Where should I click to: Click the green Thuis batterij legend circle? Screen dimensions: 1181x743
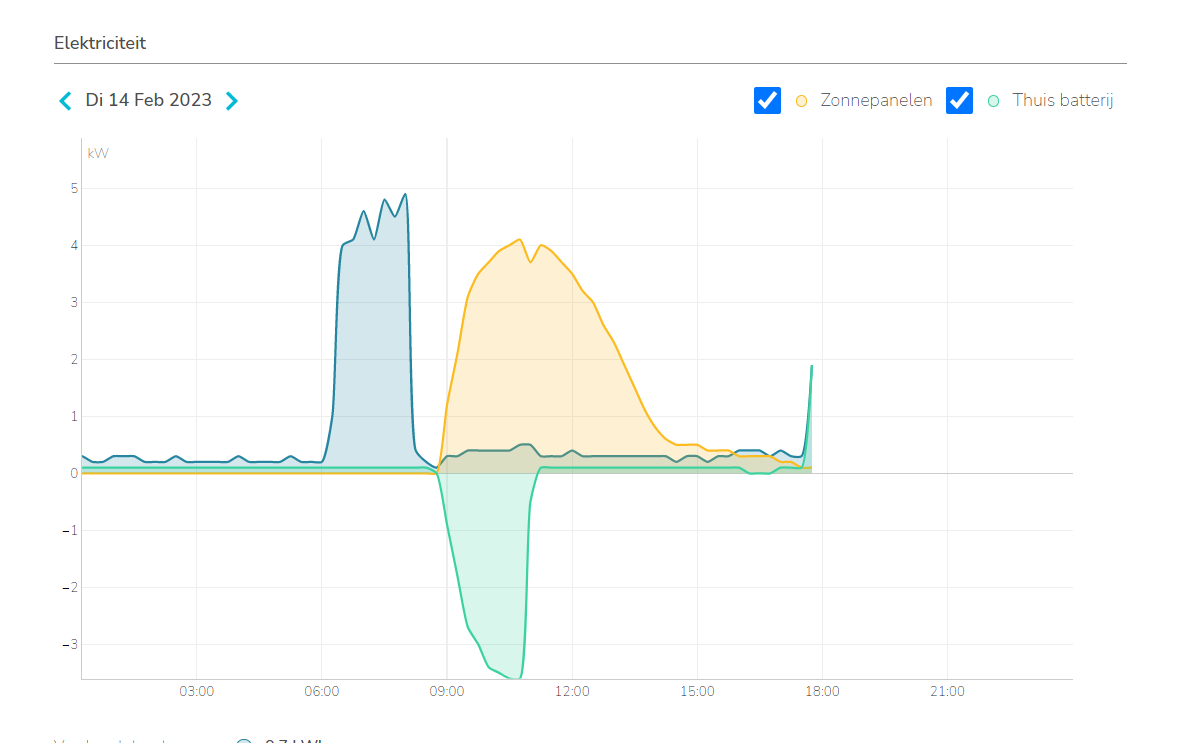click(x=993, y=100)
